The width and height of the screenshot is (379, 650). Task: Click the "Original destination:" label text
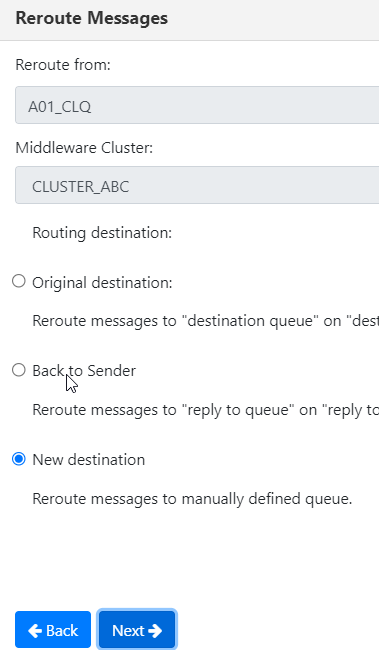(102, 283)
